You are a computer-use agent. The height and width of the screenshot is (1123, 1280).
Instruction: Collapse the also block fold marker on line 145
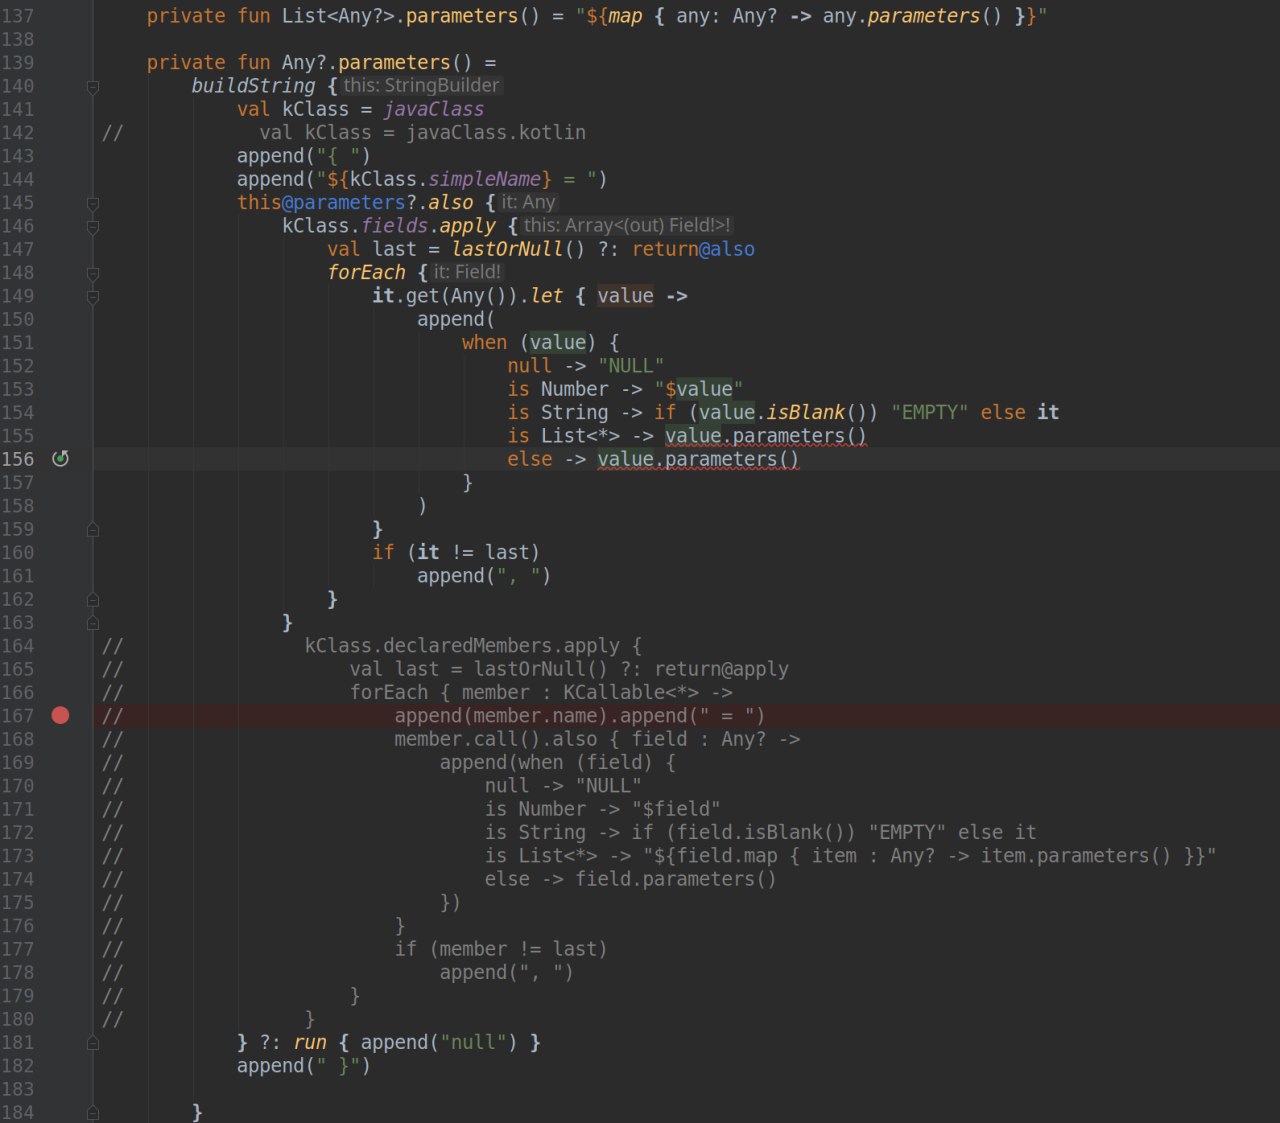coord(93,203)
